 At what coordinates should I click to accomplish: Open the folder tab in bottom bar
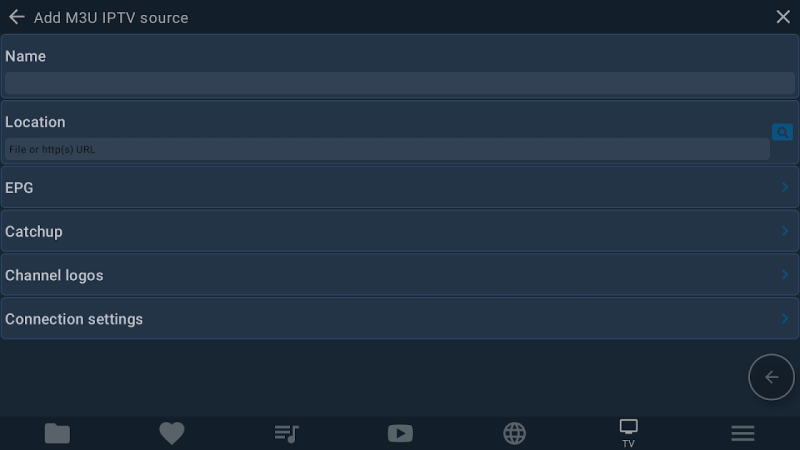pos(57,434)
